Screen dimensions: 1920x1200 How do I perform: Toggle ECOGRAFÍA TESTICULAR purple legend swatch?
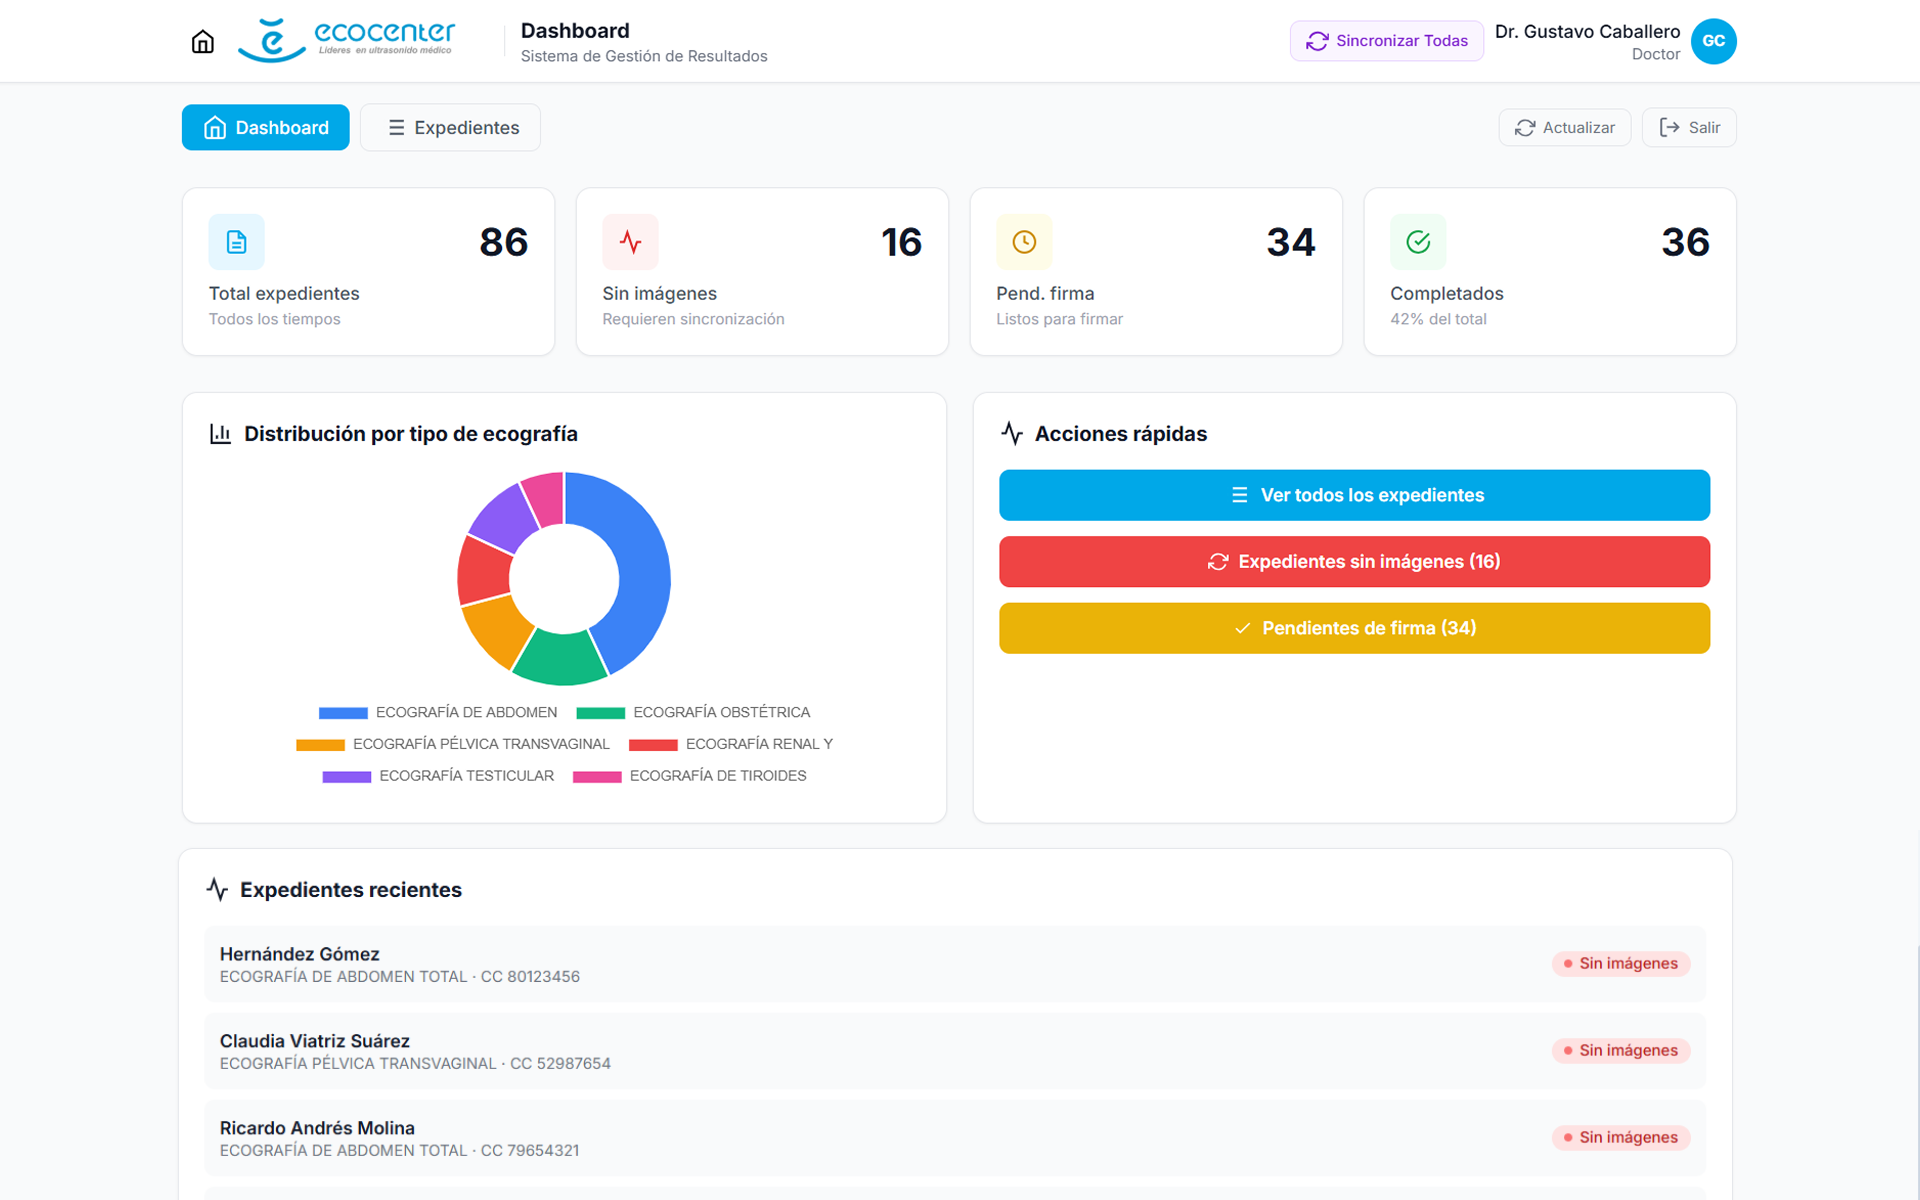tap(347, 777)
